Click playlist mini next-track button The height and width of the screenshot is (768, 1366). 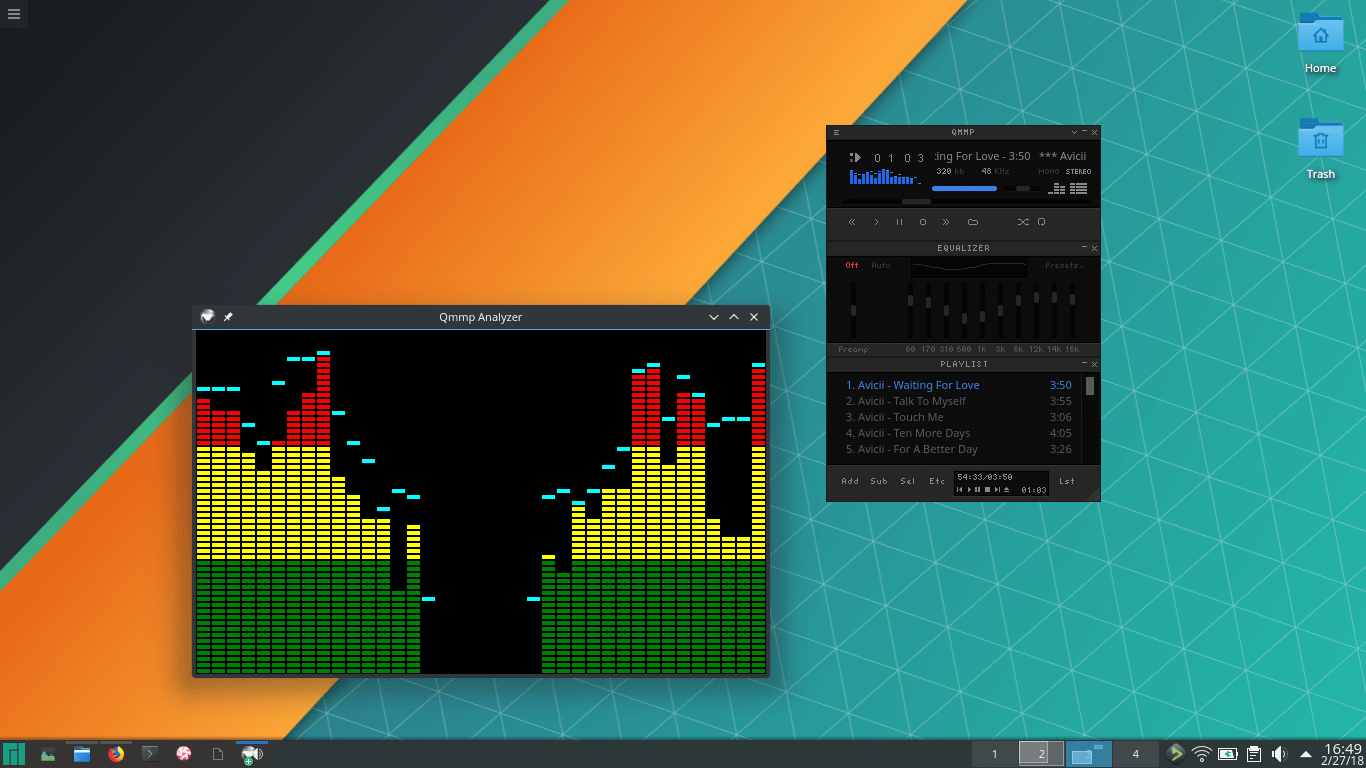997,490
